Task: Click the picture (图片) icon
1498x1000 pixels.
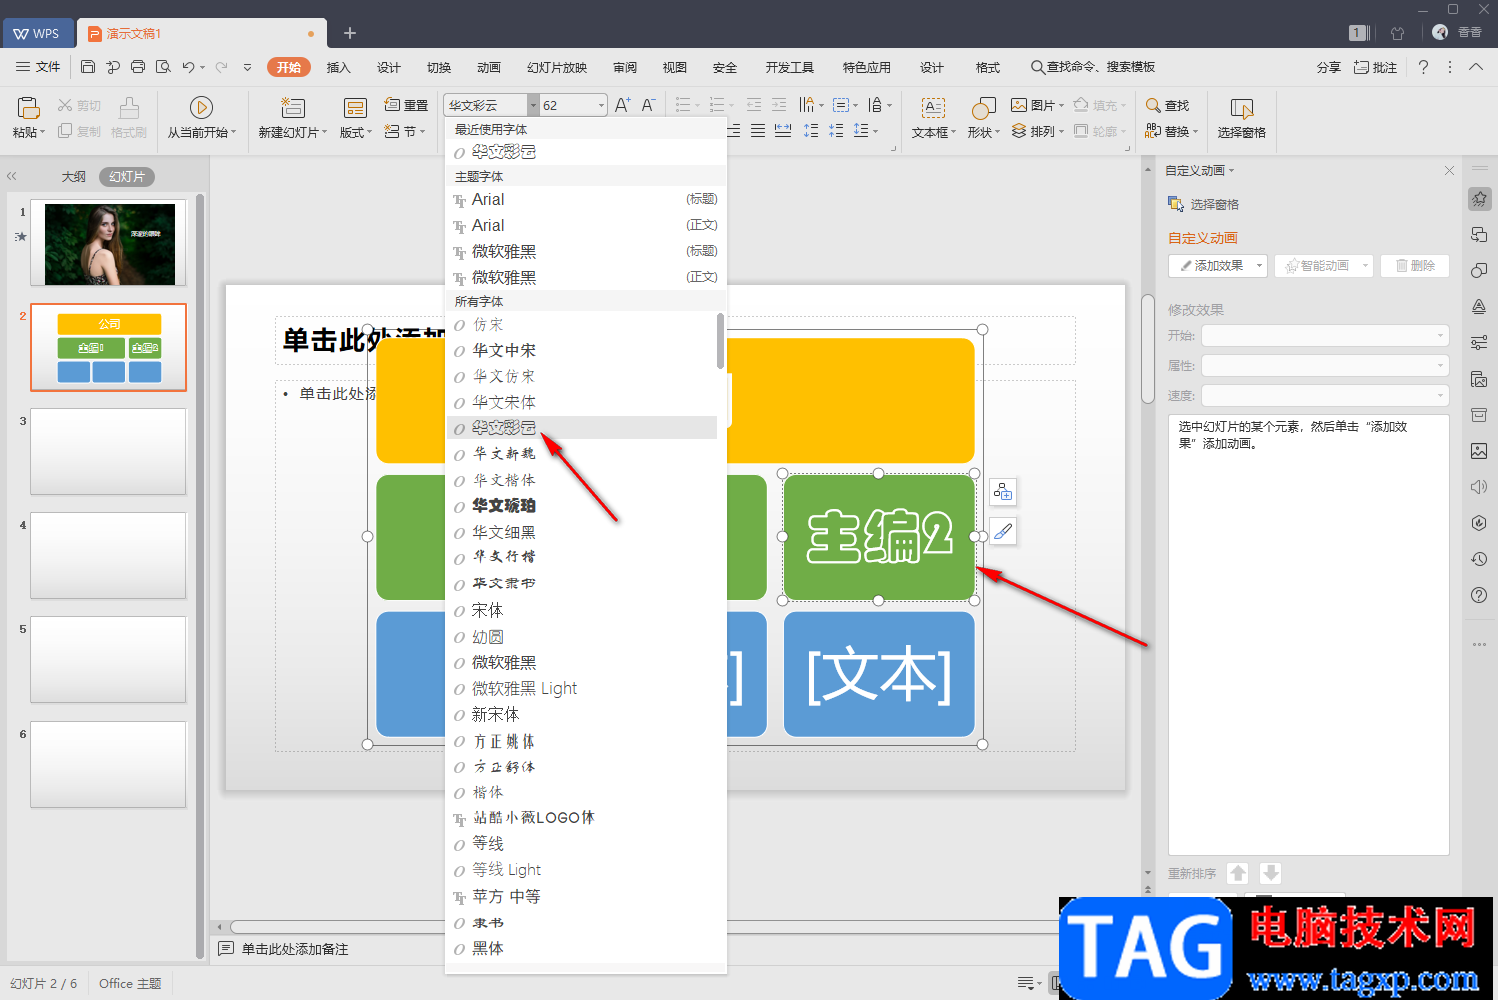Action: [x=1019, y=105]
